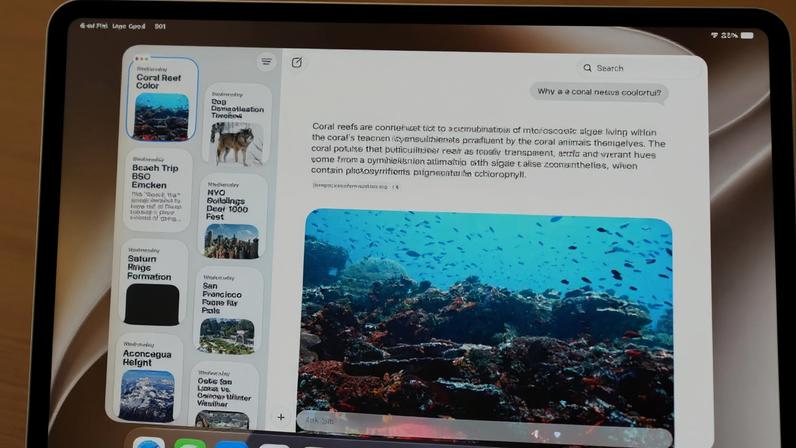Launch the green dock app icon
796x448 pixels.
189,443
